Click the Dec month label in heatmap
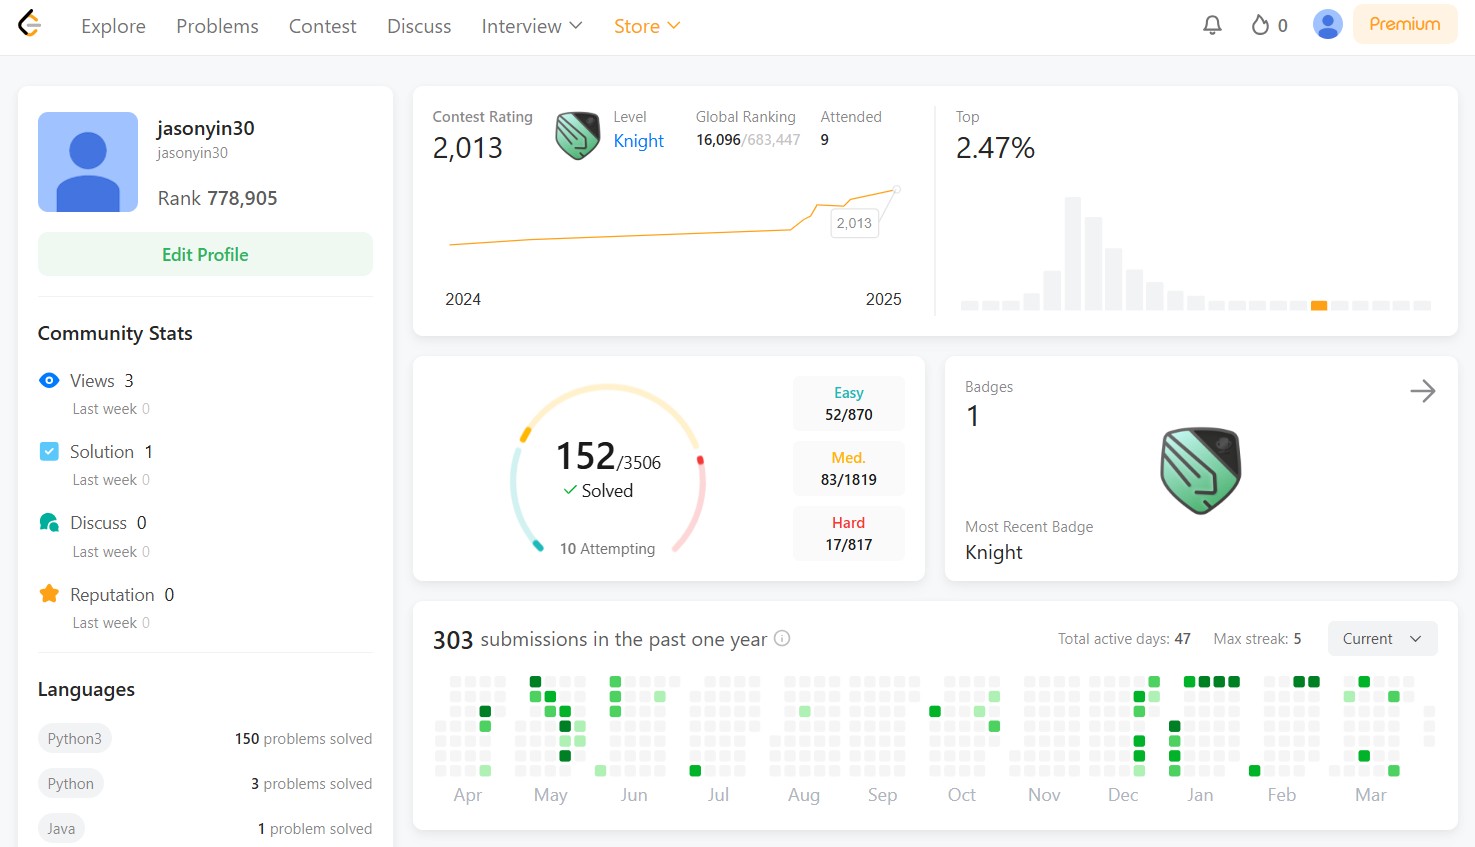Image resolution: width=1475 pixels, height=847 pixels. (1123, 795)
